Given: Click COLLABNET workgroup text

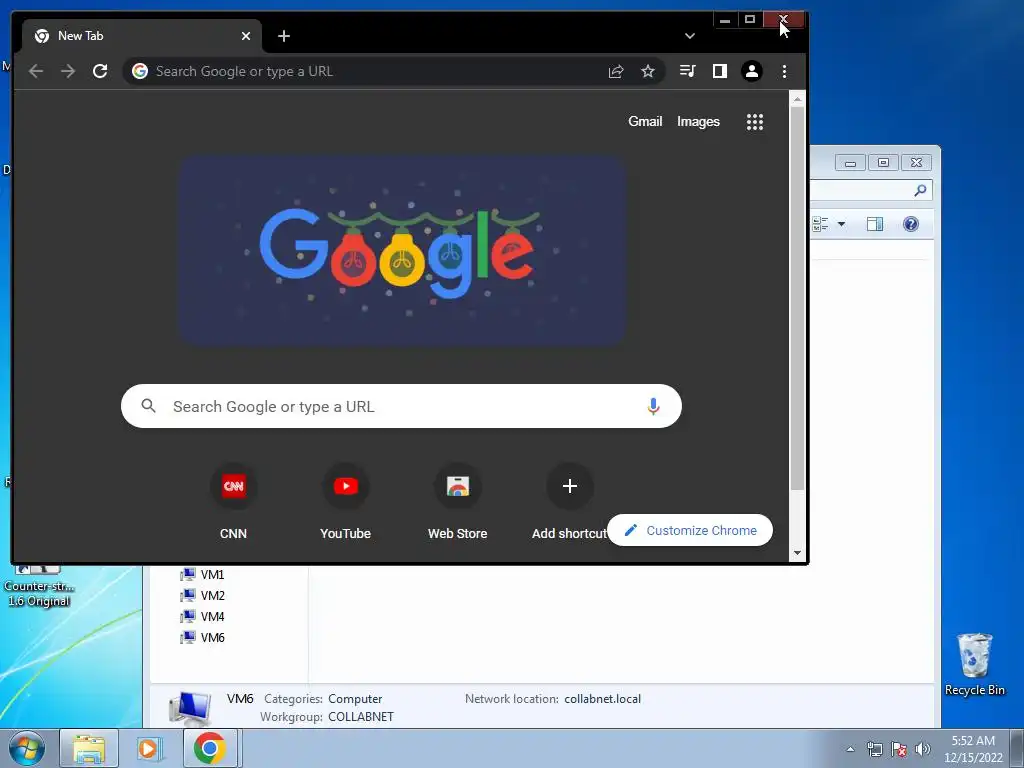Looking at the screenshot, I should coord(360,717).
